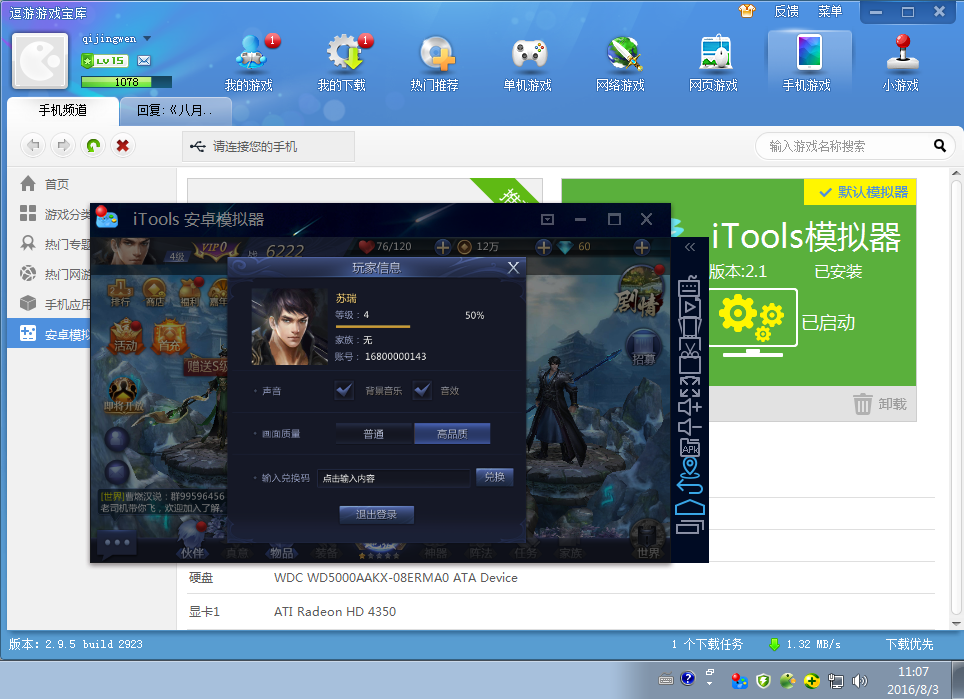The image size is (964, 699).
Task: Click 1个下载任务 in status bar
Action: coord(707,644)
